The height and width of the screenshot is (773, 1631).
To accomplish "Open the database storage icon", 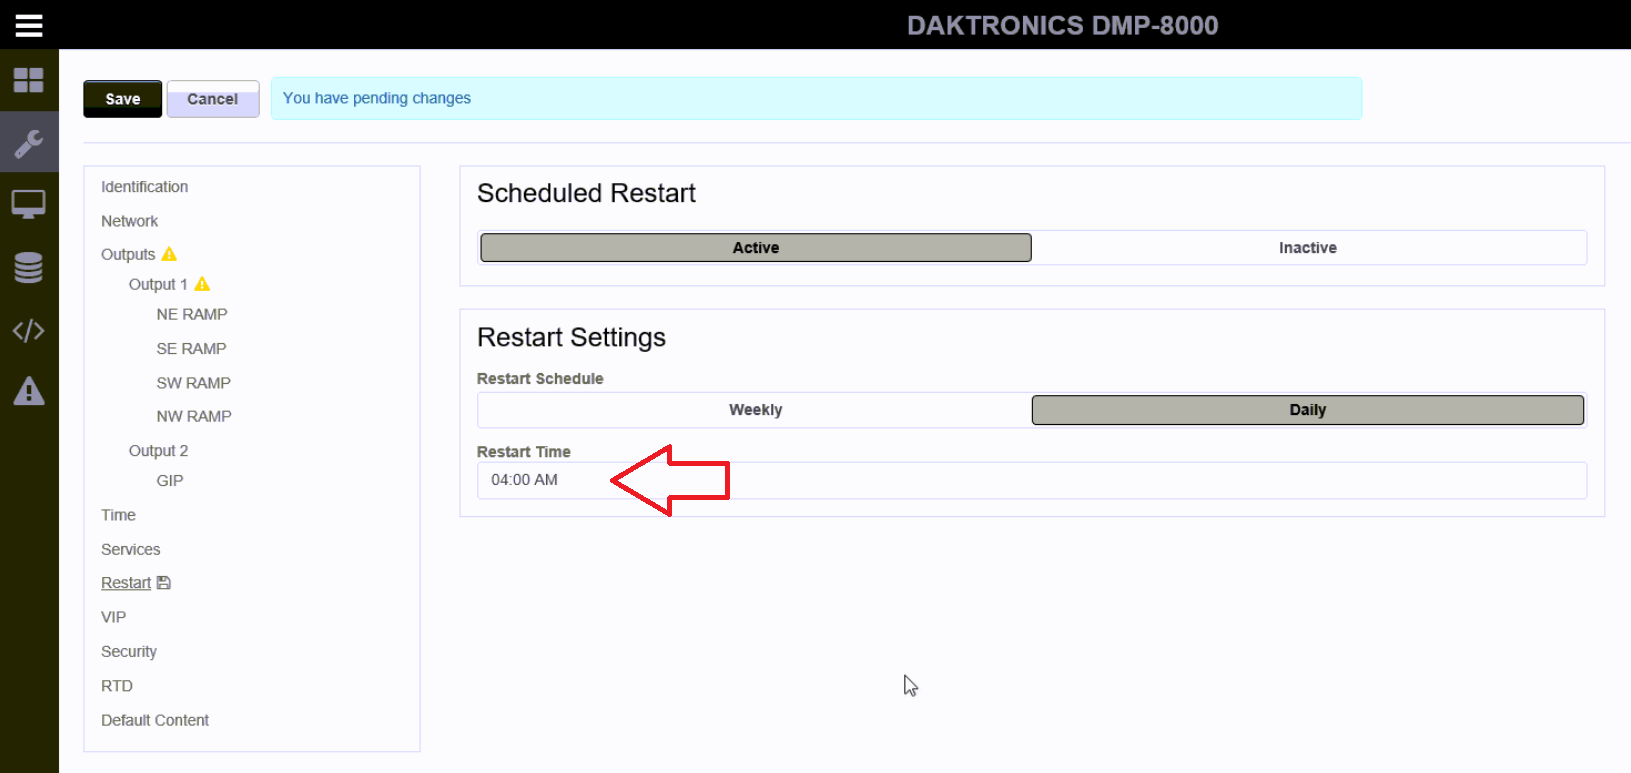I will (29, 267).
